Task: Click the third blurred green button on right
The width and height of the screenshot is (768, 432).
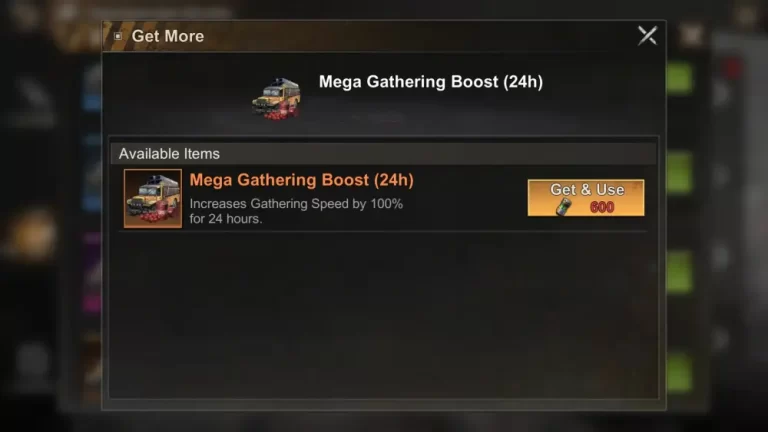Action: click(679, 272)
